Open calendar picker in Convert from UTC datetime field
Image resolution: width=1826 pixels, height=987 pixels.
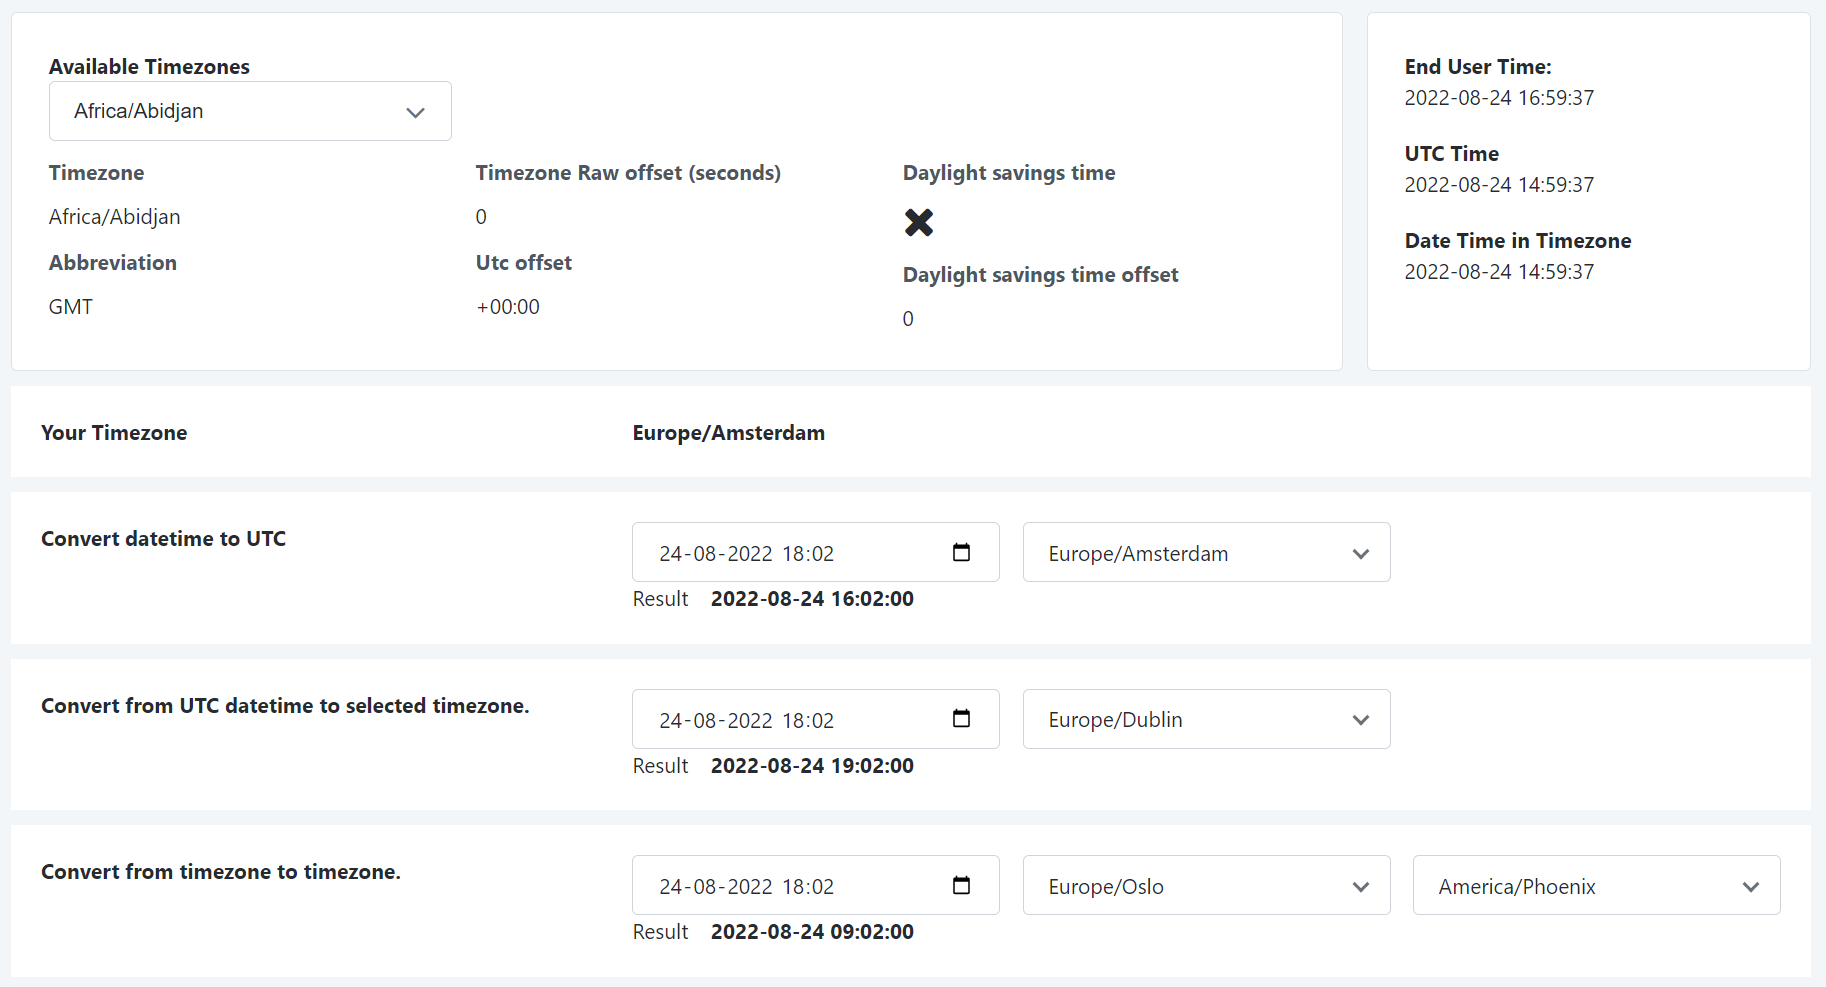pos(961,718)
